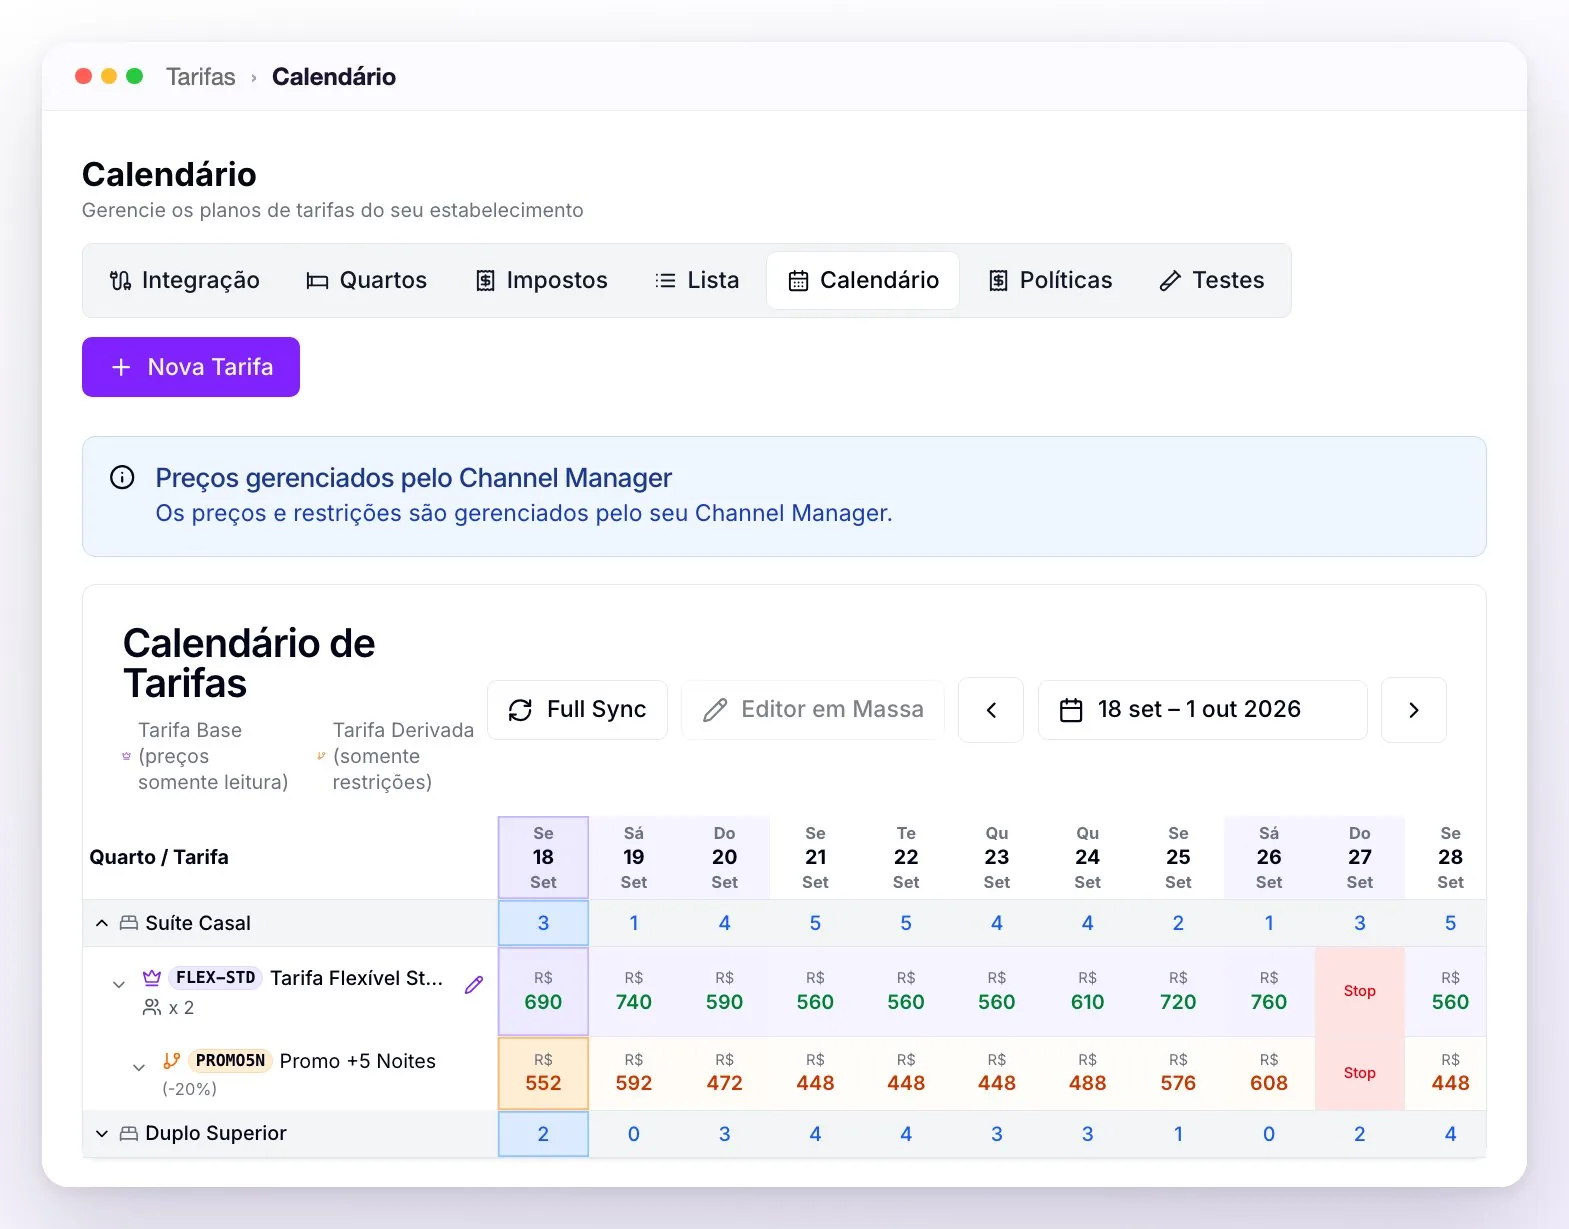
Task: Click the 760 price on Sá 26 Set
Action: 1269,991
